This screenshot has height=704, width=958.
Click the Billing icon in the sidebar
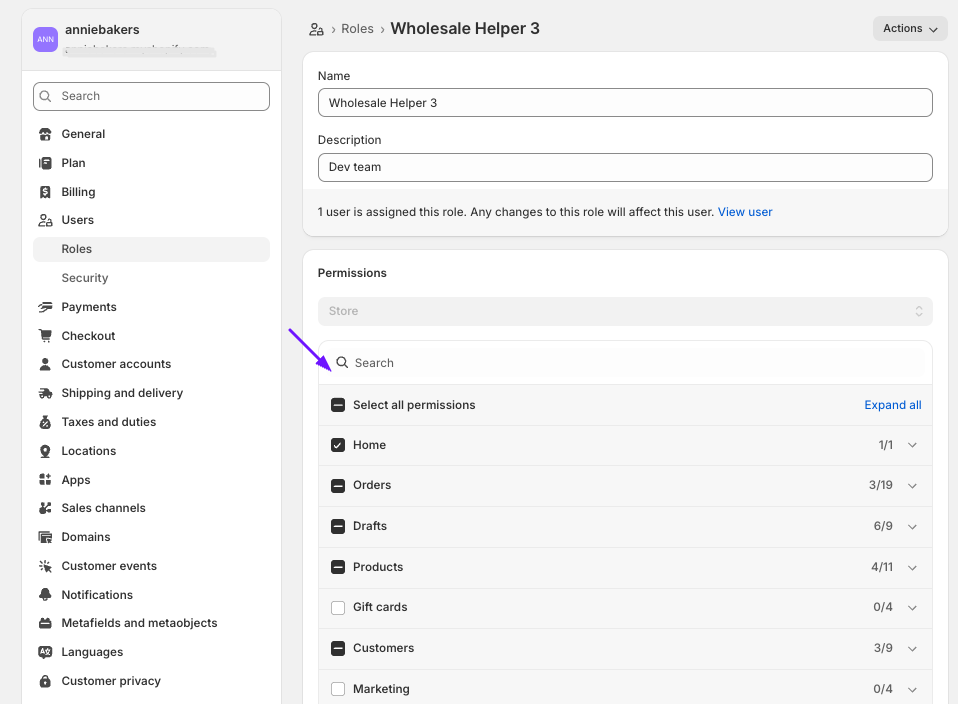(x=45, y=192)
